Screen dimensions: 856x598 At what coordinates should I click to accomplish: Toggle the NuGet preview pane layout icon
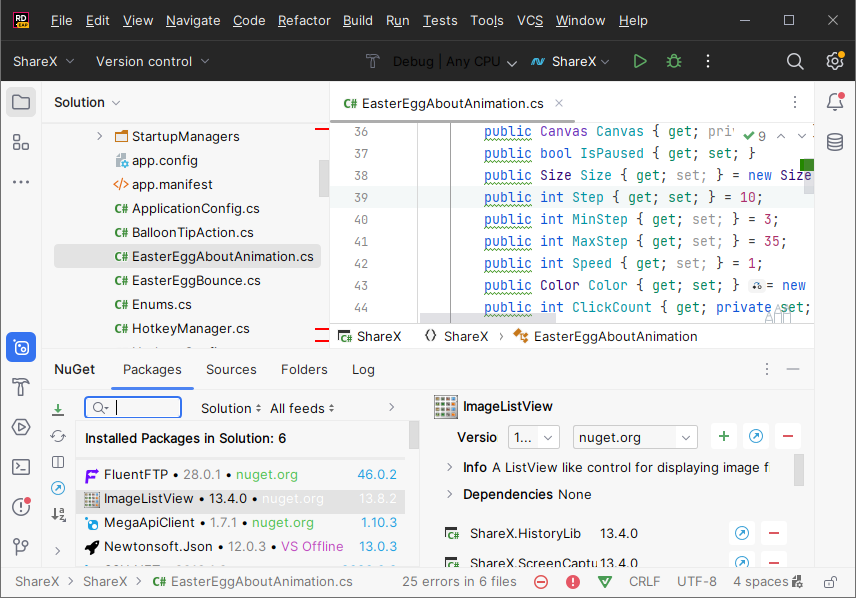[x=58, y=462]
